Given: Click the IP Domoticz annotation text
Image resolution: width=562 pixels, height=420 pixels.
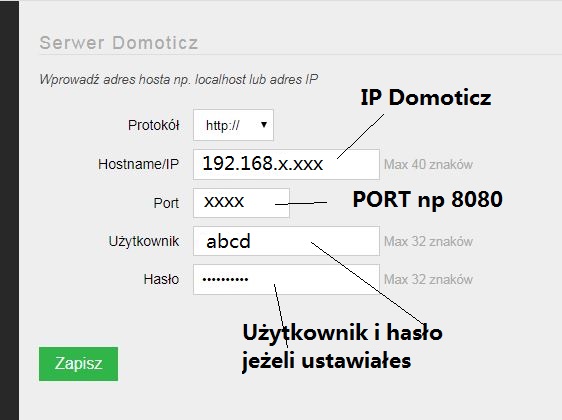Looking at the screenshot, I should coord(426,97).
